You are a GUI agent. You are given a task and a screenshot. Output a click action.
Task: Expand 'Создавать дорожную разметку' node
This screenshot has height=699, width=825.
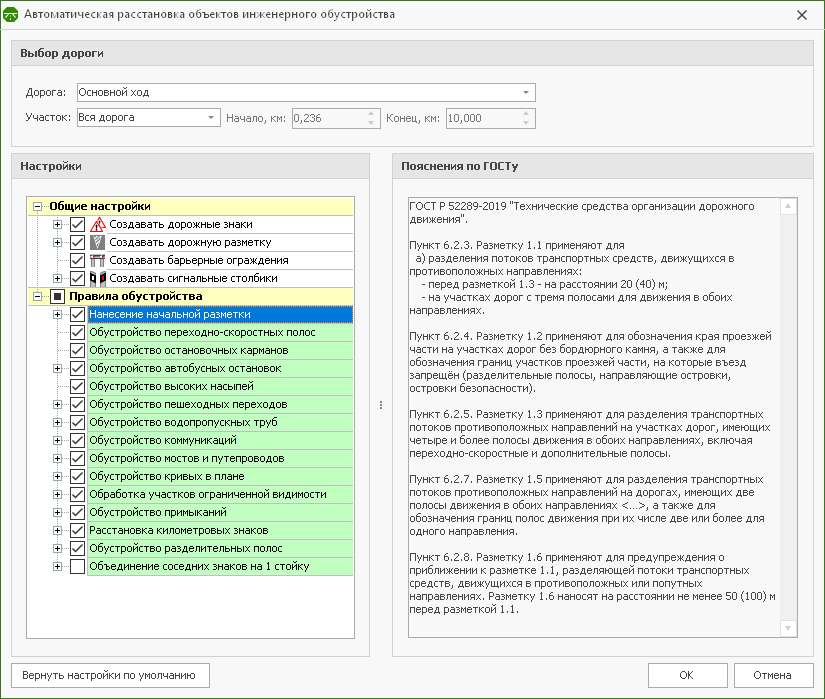click(57, 242)
